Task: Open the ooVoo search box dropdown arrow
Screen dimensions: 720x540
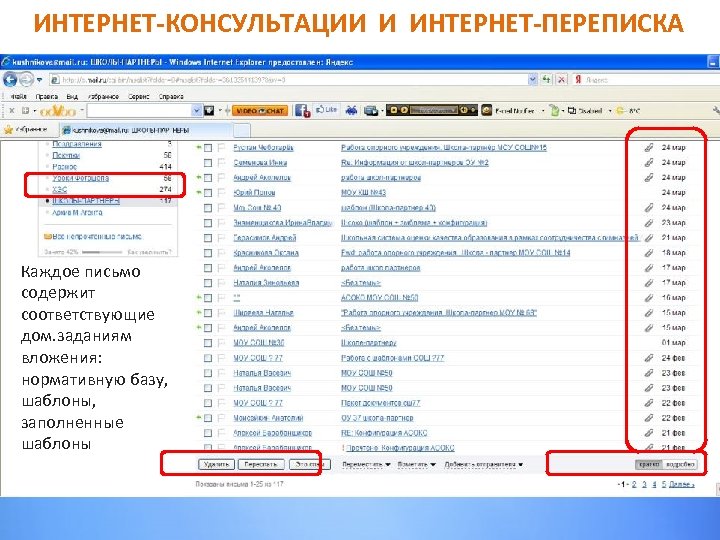Action: click(x=197, y=111)
